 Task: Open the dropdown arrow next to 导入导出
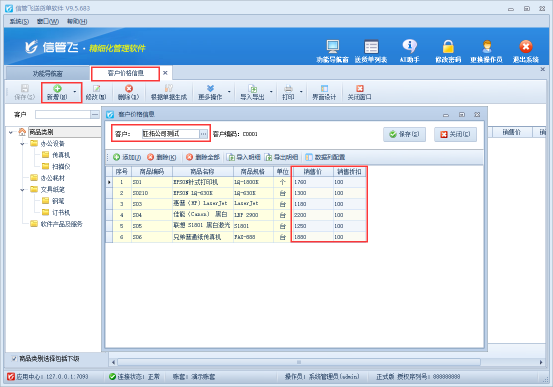pyautogui.click(x=271, y=92)
